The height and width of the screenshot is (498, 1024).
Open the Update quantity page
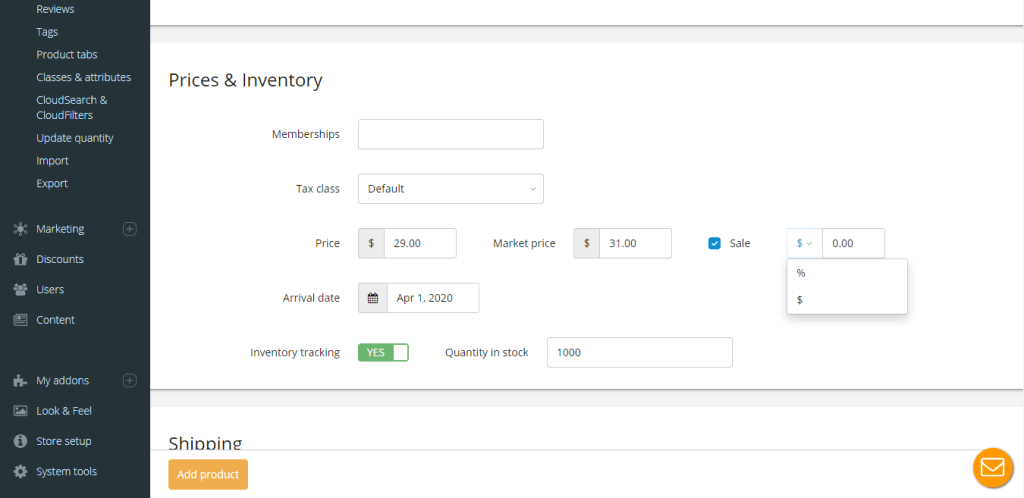pos(75,138)
